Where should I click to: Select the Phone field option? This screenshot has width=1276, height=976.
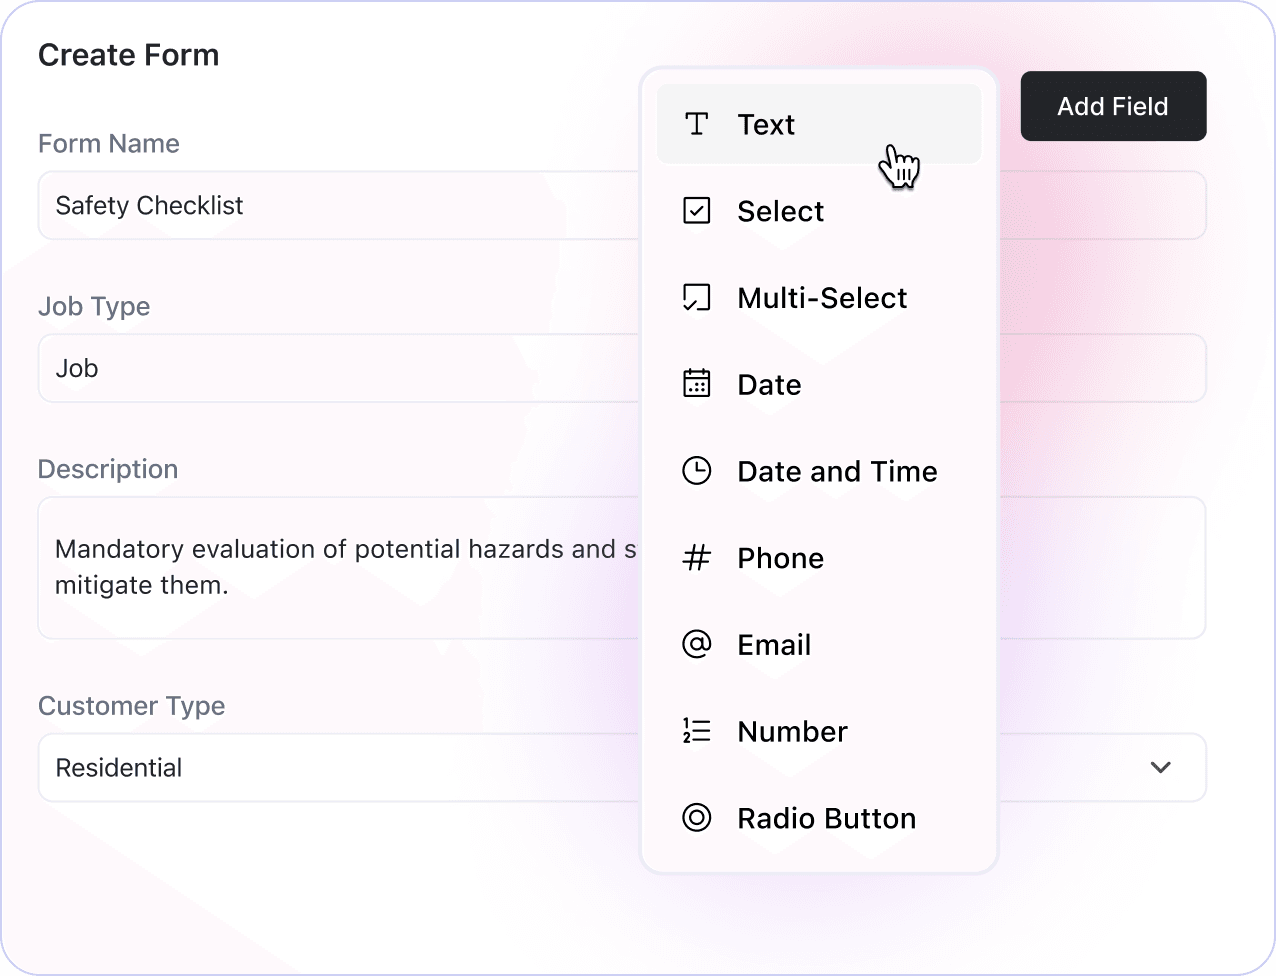point(780,558)
